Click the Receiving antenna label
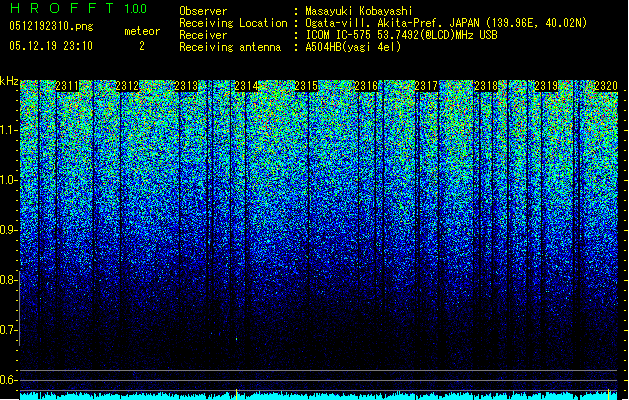The height and width of the screenshot is (400, 629). [x=230, y=47]
